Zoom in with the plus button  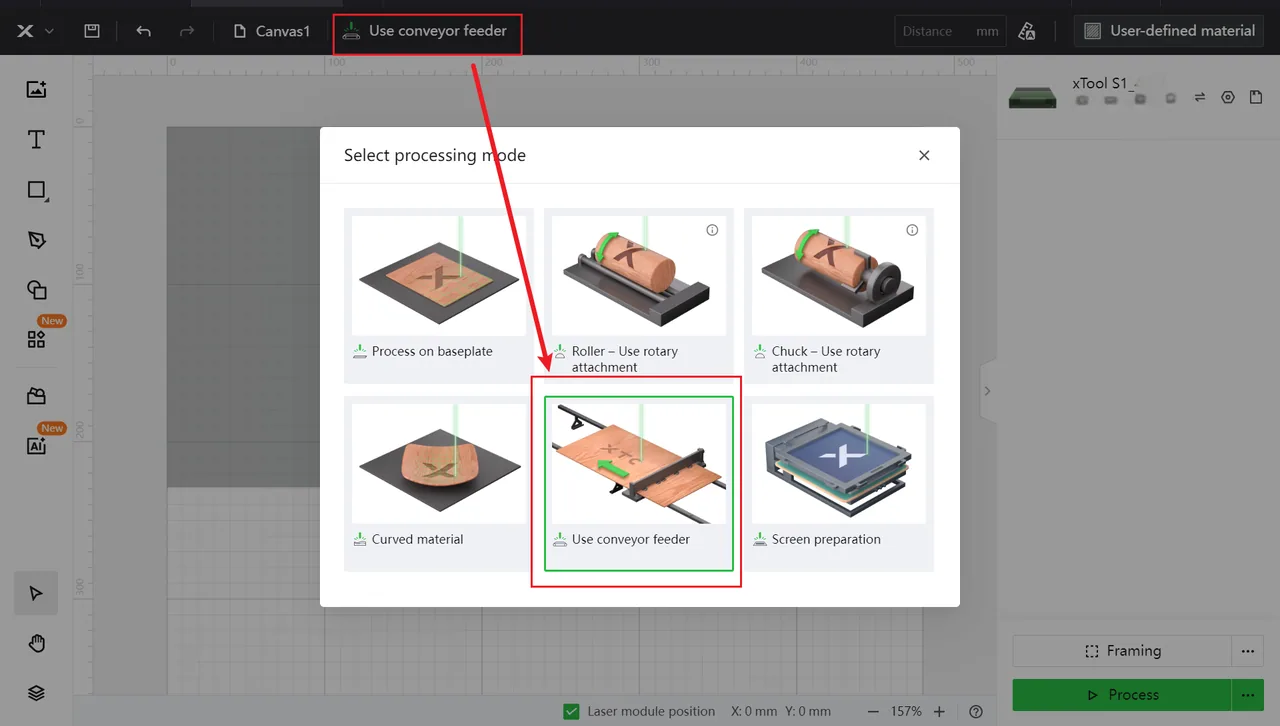[939, 712]
